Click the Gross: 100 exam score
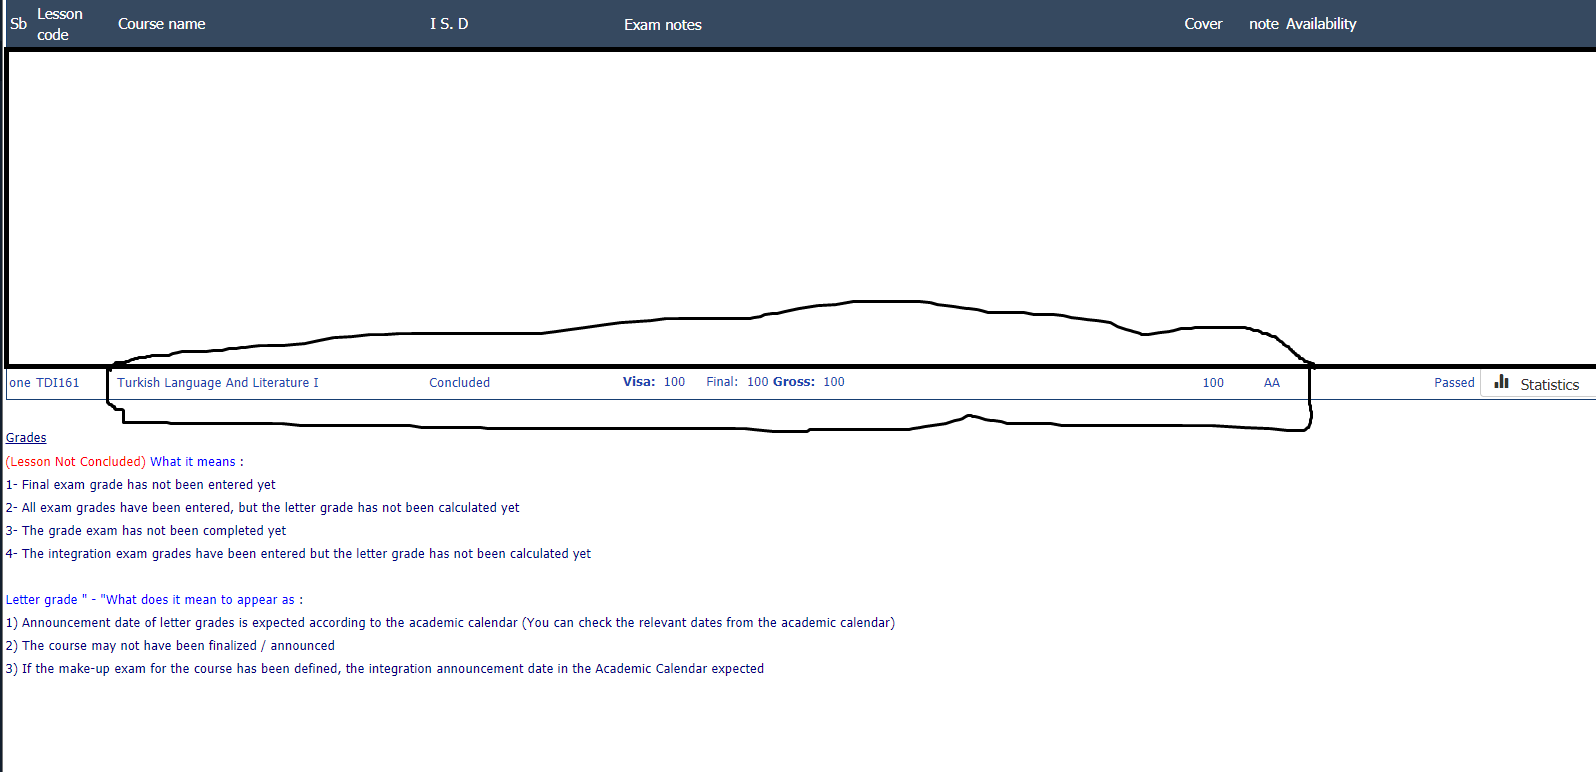This screenshot has width=1596, height=772. tap(808, 382)
